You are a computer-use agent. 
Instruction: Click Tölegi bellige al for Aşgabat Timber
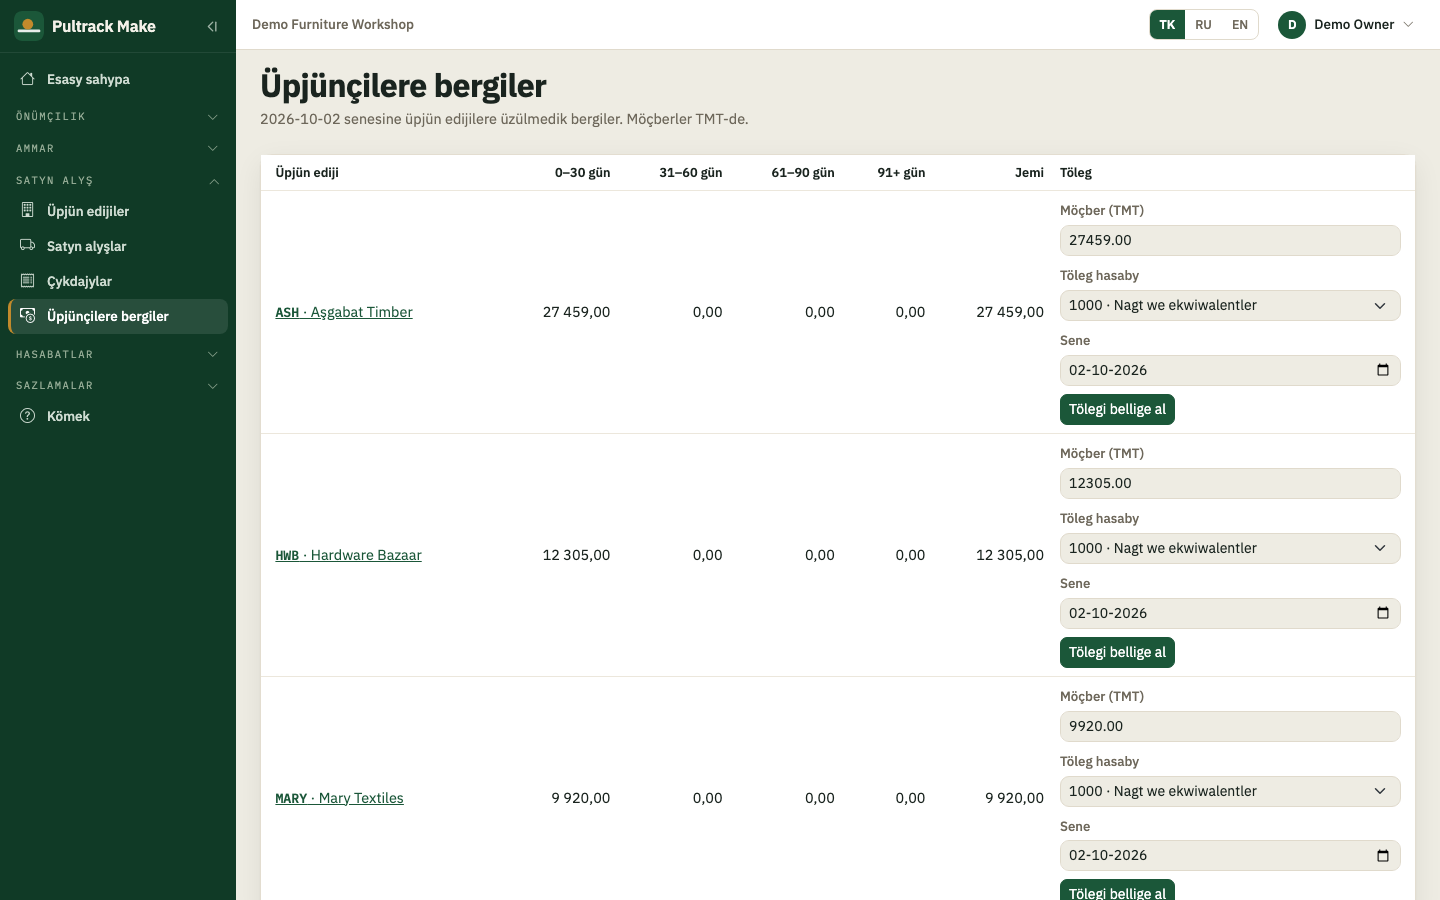[x=1117, y=409]
